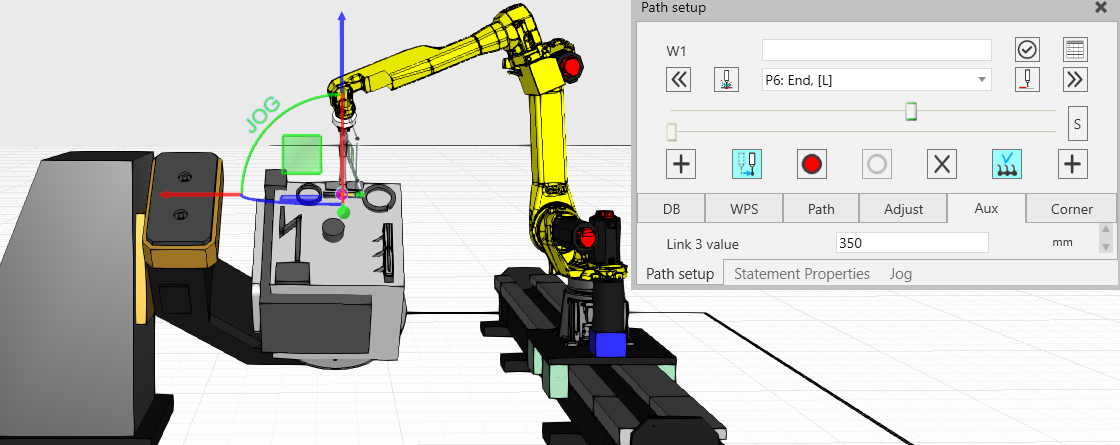The width and height of the screenshot is (1120, 445).
Task: Toggle the highlighted weave pattern button
Action: pyautogui.click(x=1007, y=164)
